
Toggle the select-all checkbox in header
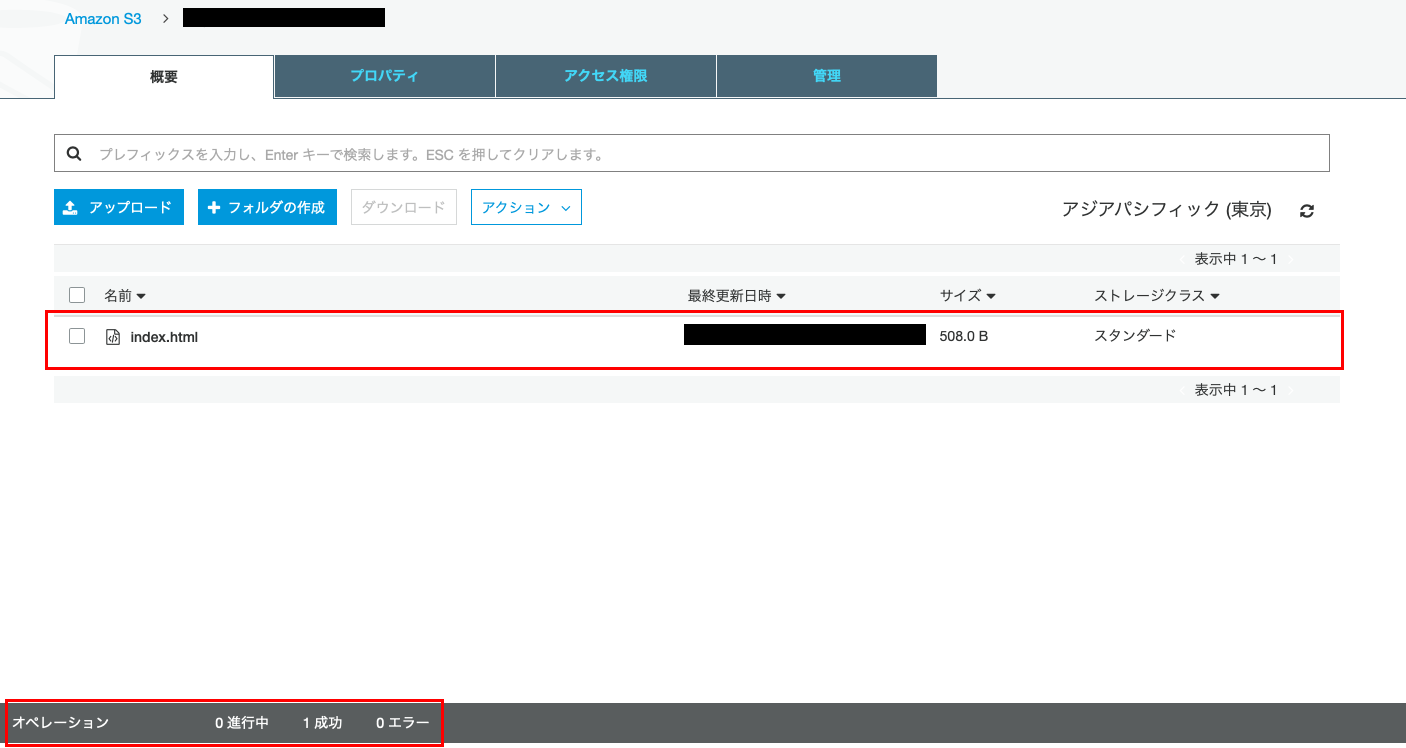(x=77, y=295)
